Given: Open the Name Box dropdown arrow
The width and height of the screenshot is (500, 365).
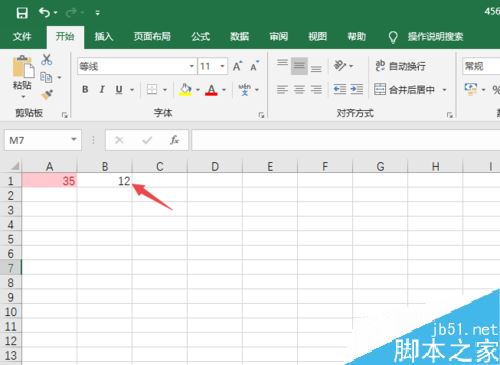Looking at the screenshot, I should tap(74, 140).
